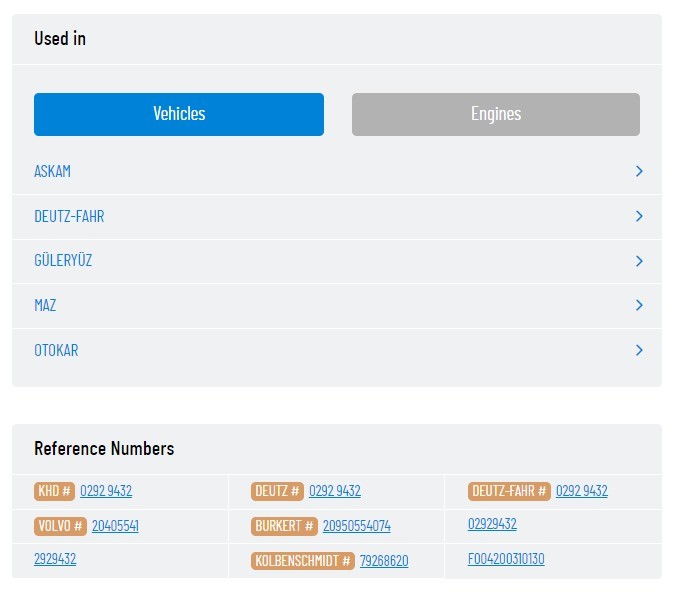Open BURKERT reference number 20950554074
Viewport: 679px width, 595px height.
click(357, 526)
